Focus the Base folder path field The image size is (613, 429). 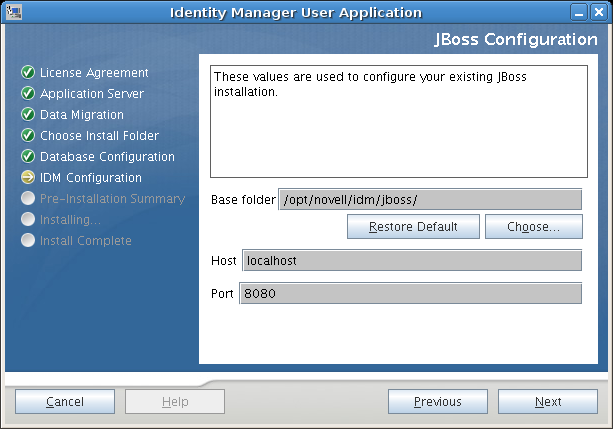(430, 200)
